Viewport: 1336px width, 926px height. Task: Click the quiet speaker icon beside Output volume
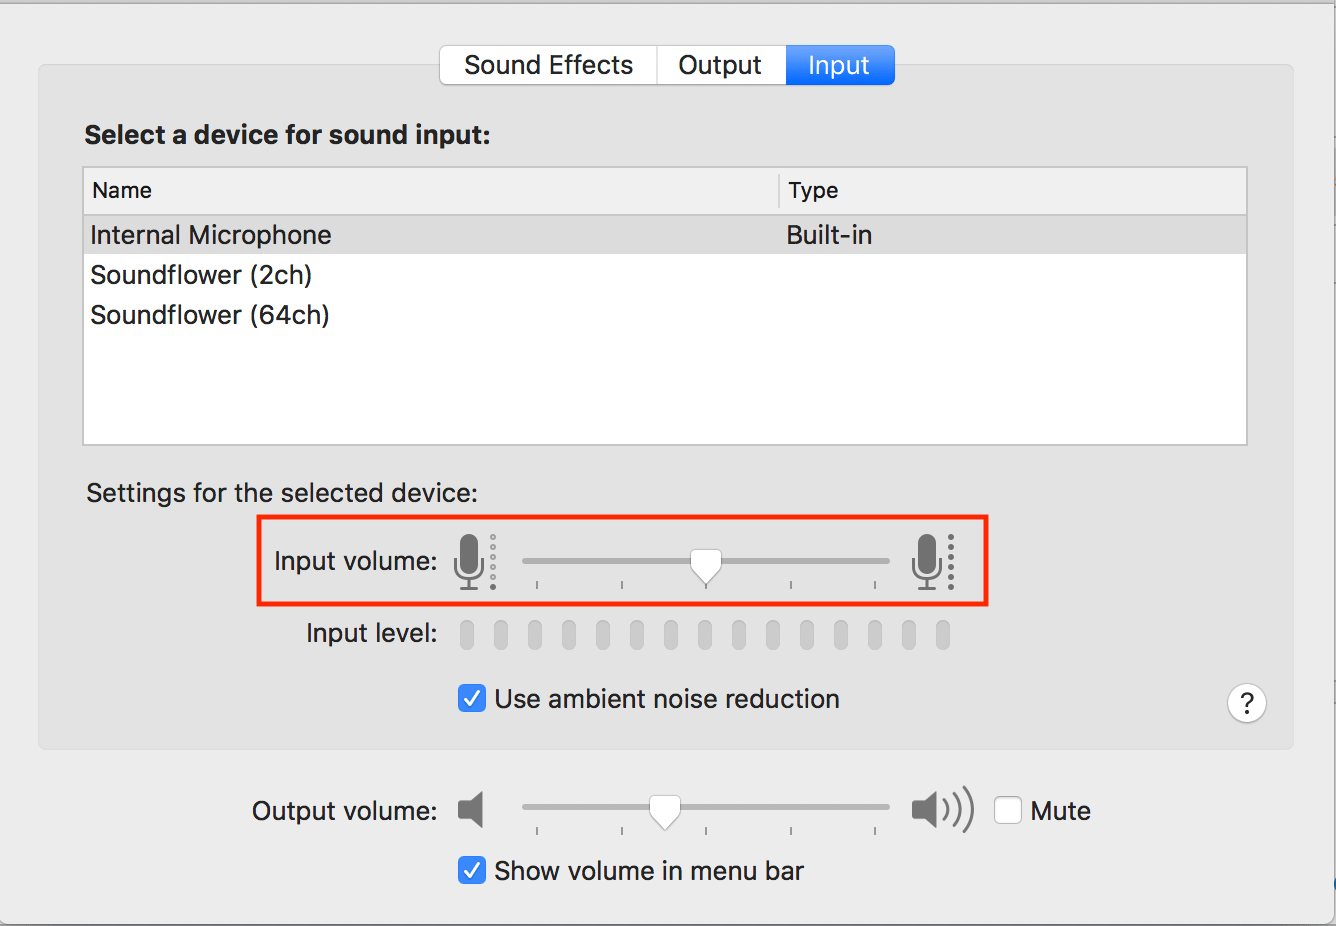point(471,810)
